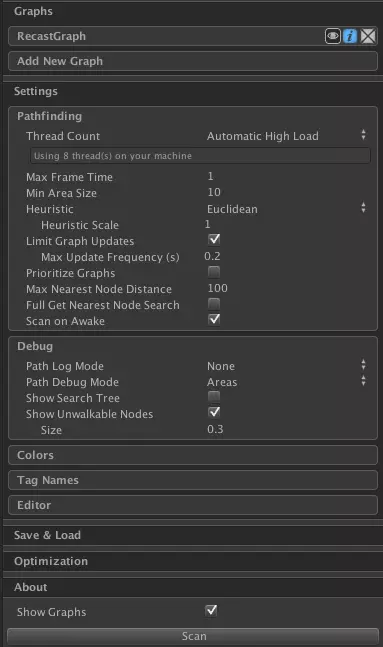The height and width of the screenshot is (647, 383).
Task: Open the RecastGraph info icon
Action: coord(350,36)
